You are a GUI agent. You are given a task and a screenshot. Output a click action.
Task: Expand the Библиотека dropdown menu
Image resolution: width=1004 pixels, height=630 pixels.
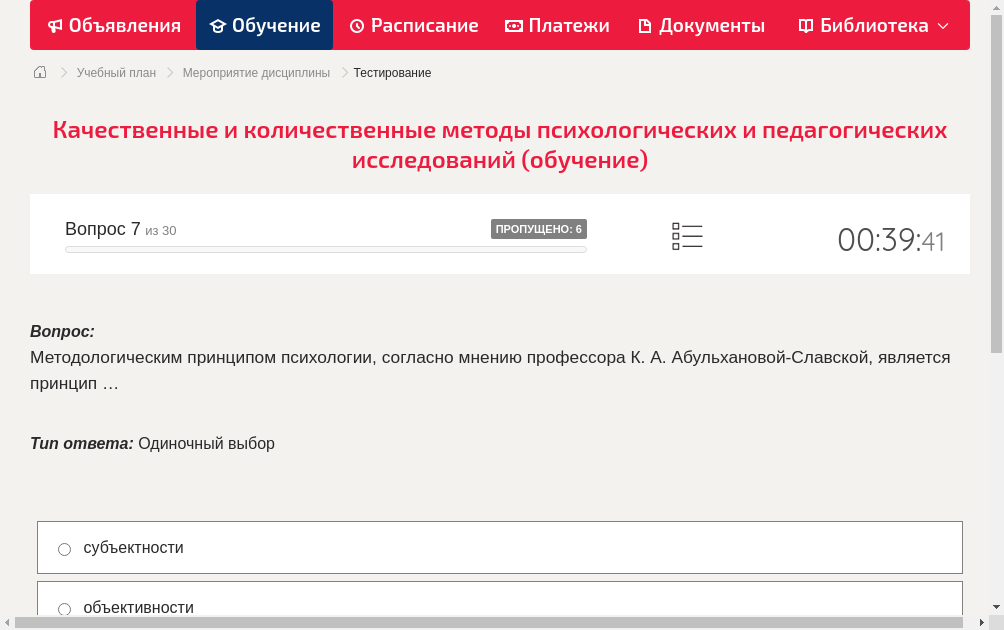pyautogui.click(x=941, y=25)
